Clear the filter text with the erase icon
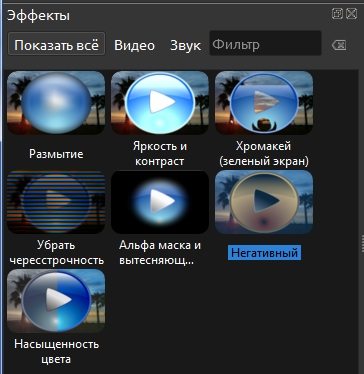This screenshot has width=364, height=374. click(339, 45)
